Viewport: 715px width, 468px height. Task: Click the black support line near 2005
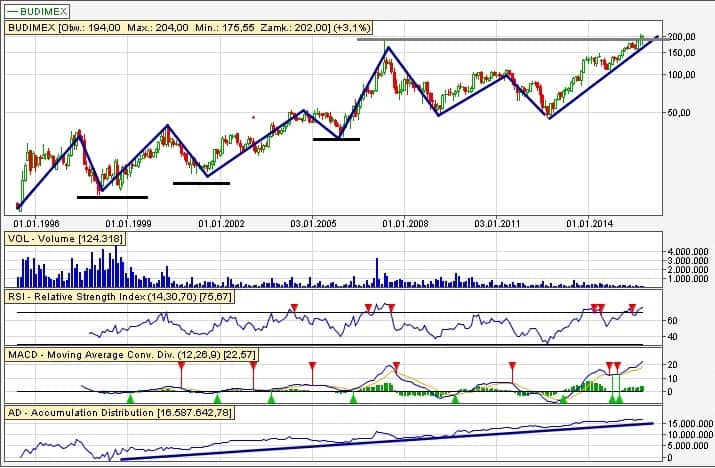coord(335,139)
